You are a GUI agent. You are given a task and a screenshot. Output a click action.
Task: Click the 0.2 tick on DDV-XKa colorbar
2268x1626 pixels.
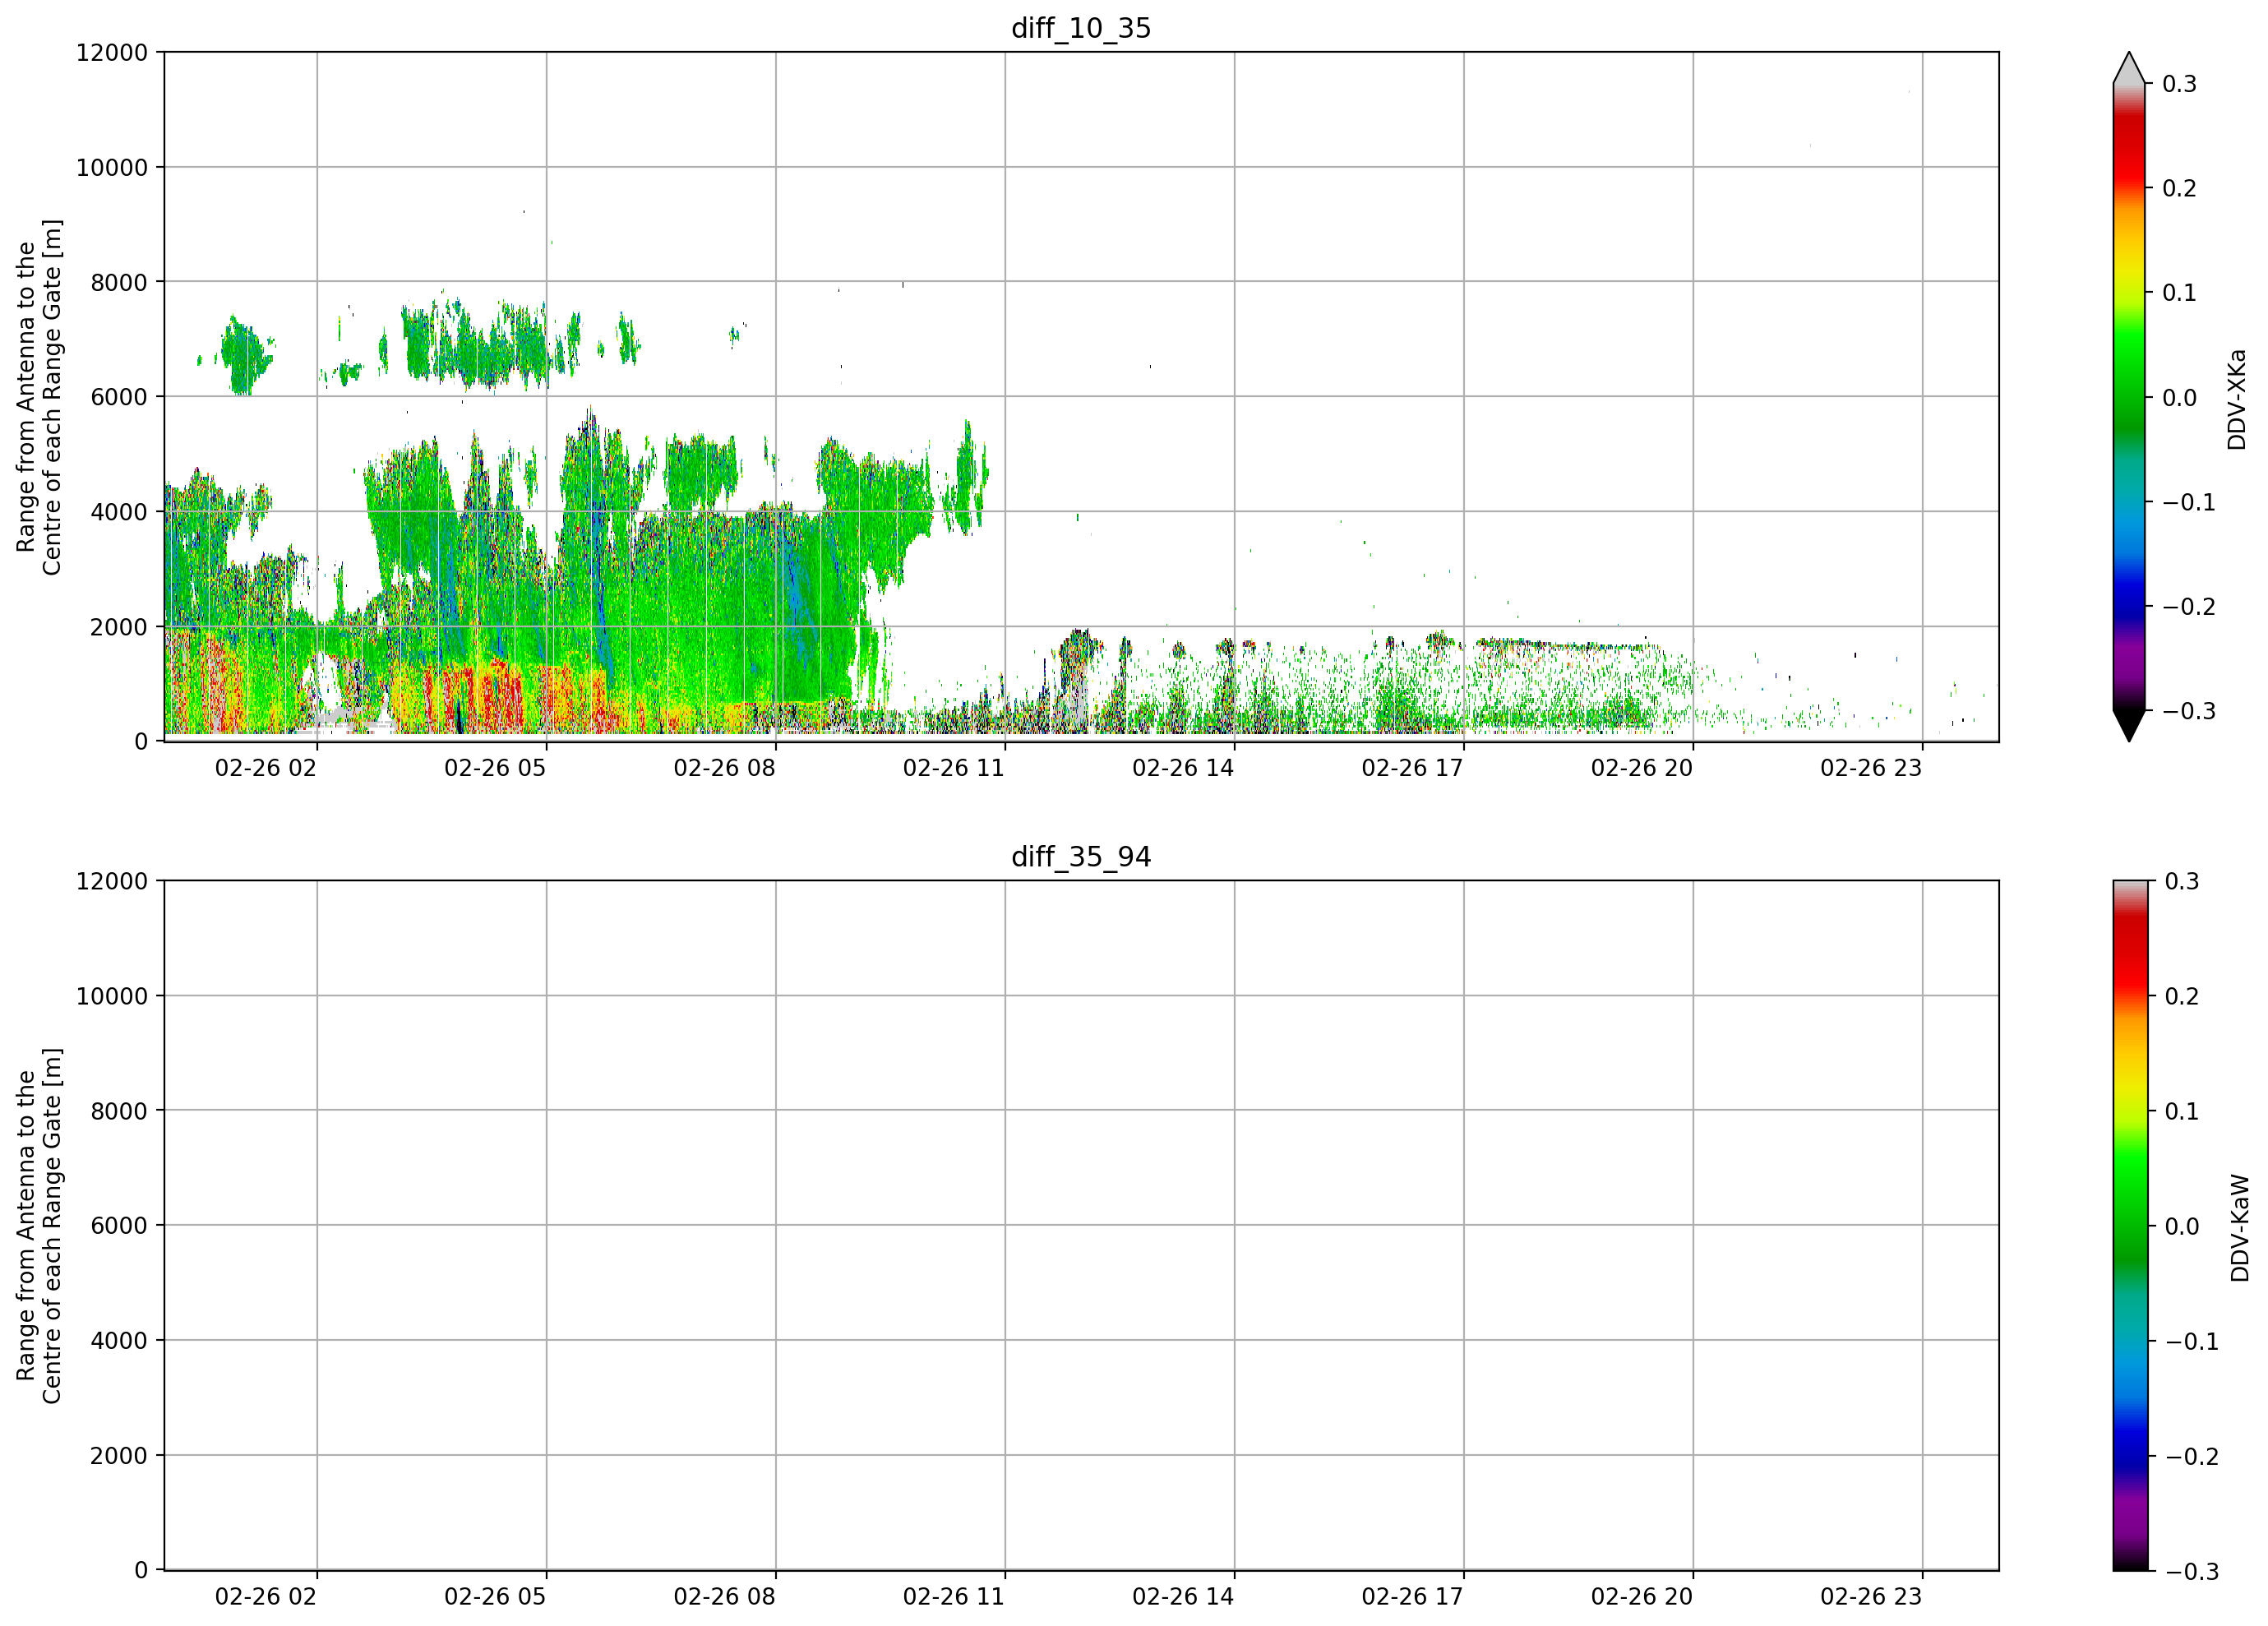click(x=2179, y=188)
